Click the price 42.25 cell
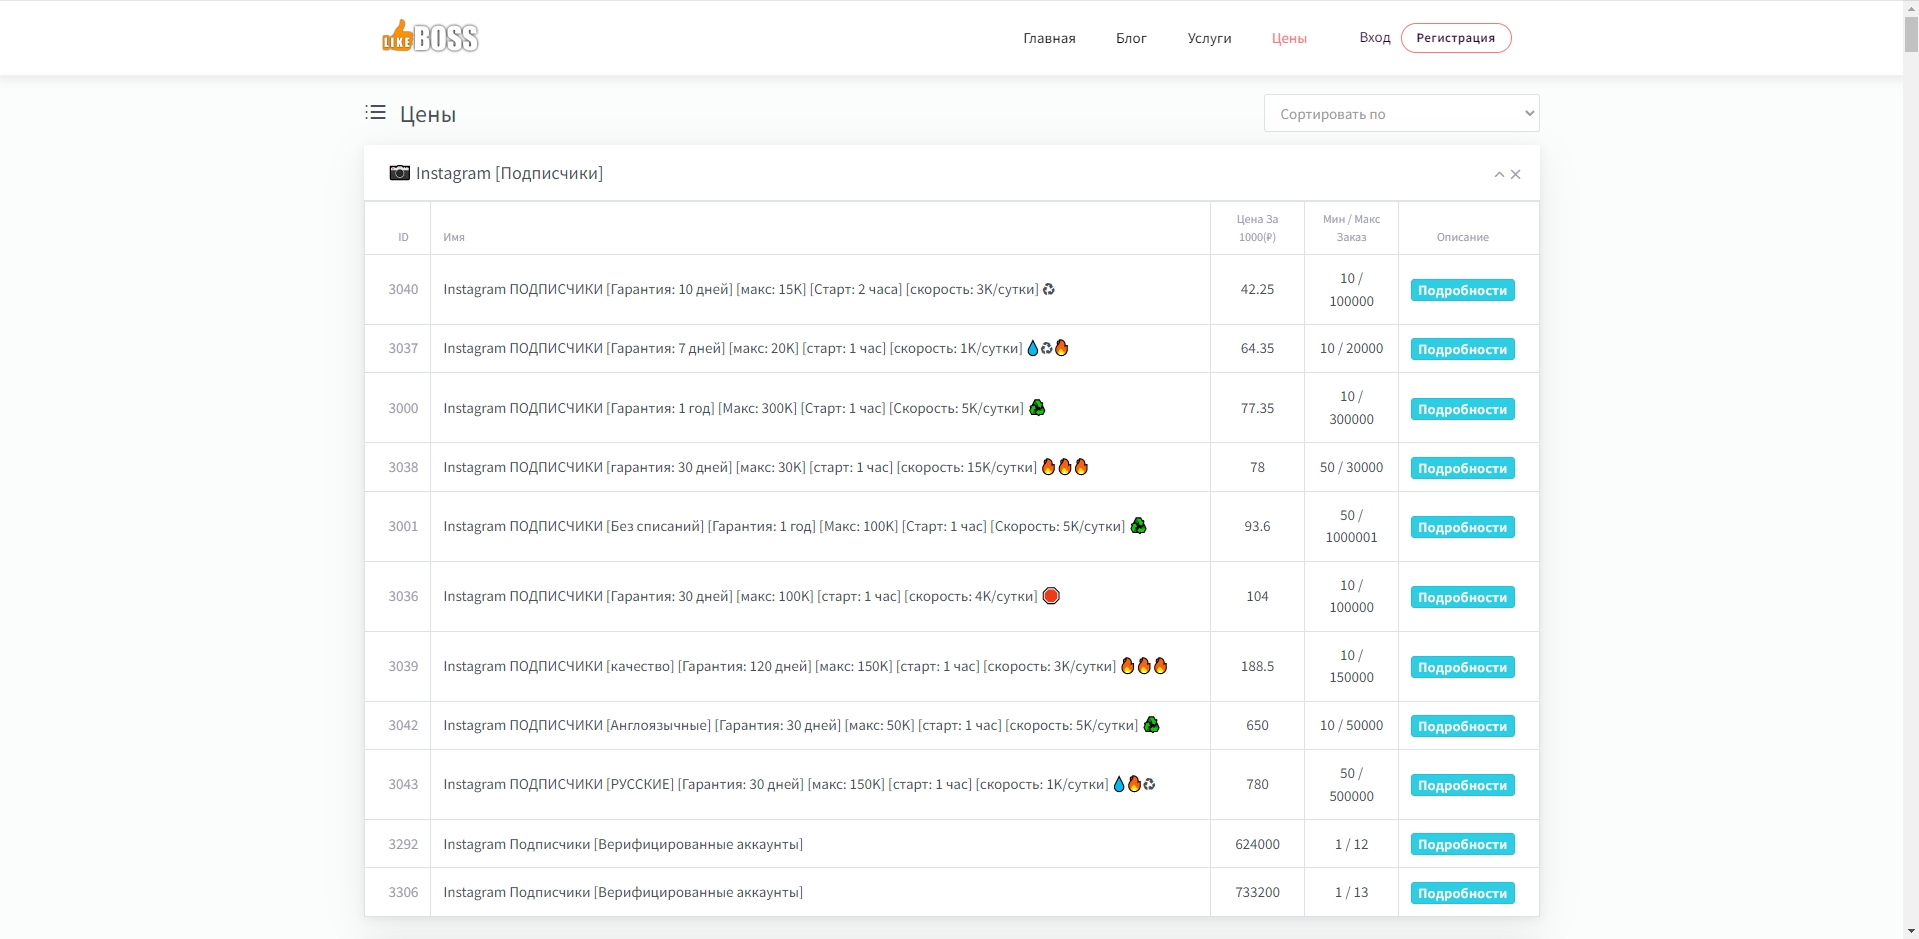 pyautogui.click(x=1257, y=289)
